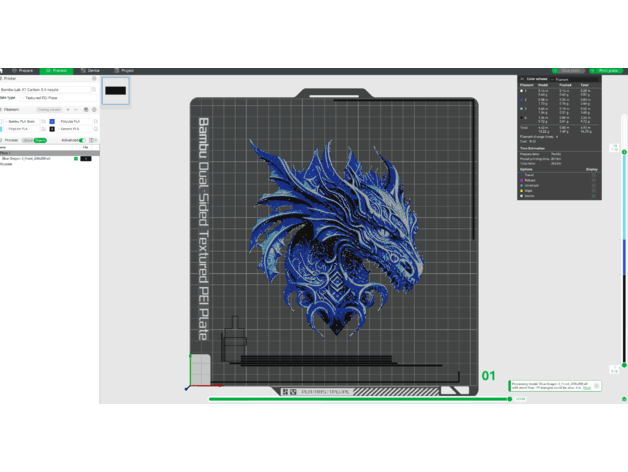Open the Device tab

pos(90,71)
